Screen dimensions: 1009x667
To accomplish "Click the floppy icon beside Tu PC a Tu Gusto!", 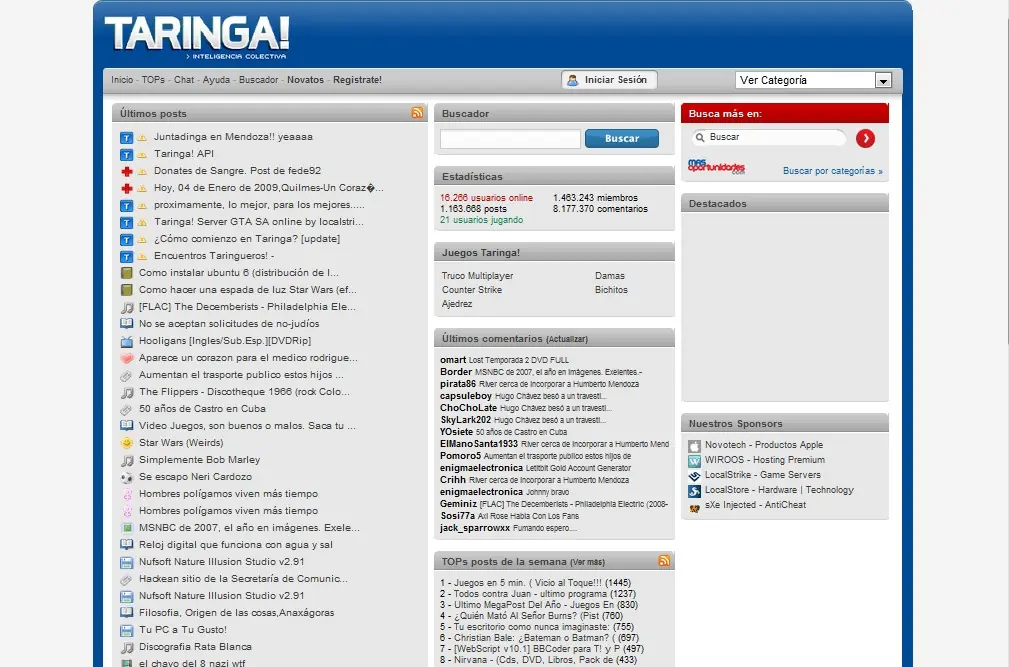I will tap(127, 630).
